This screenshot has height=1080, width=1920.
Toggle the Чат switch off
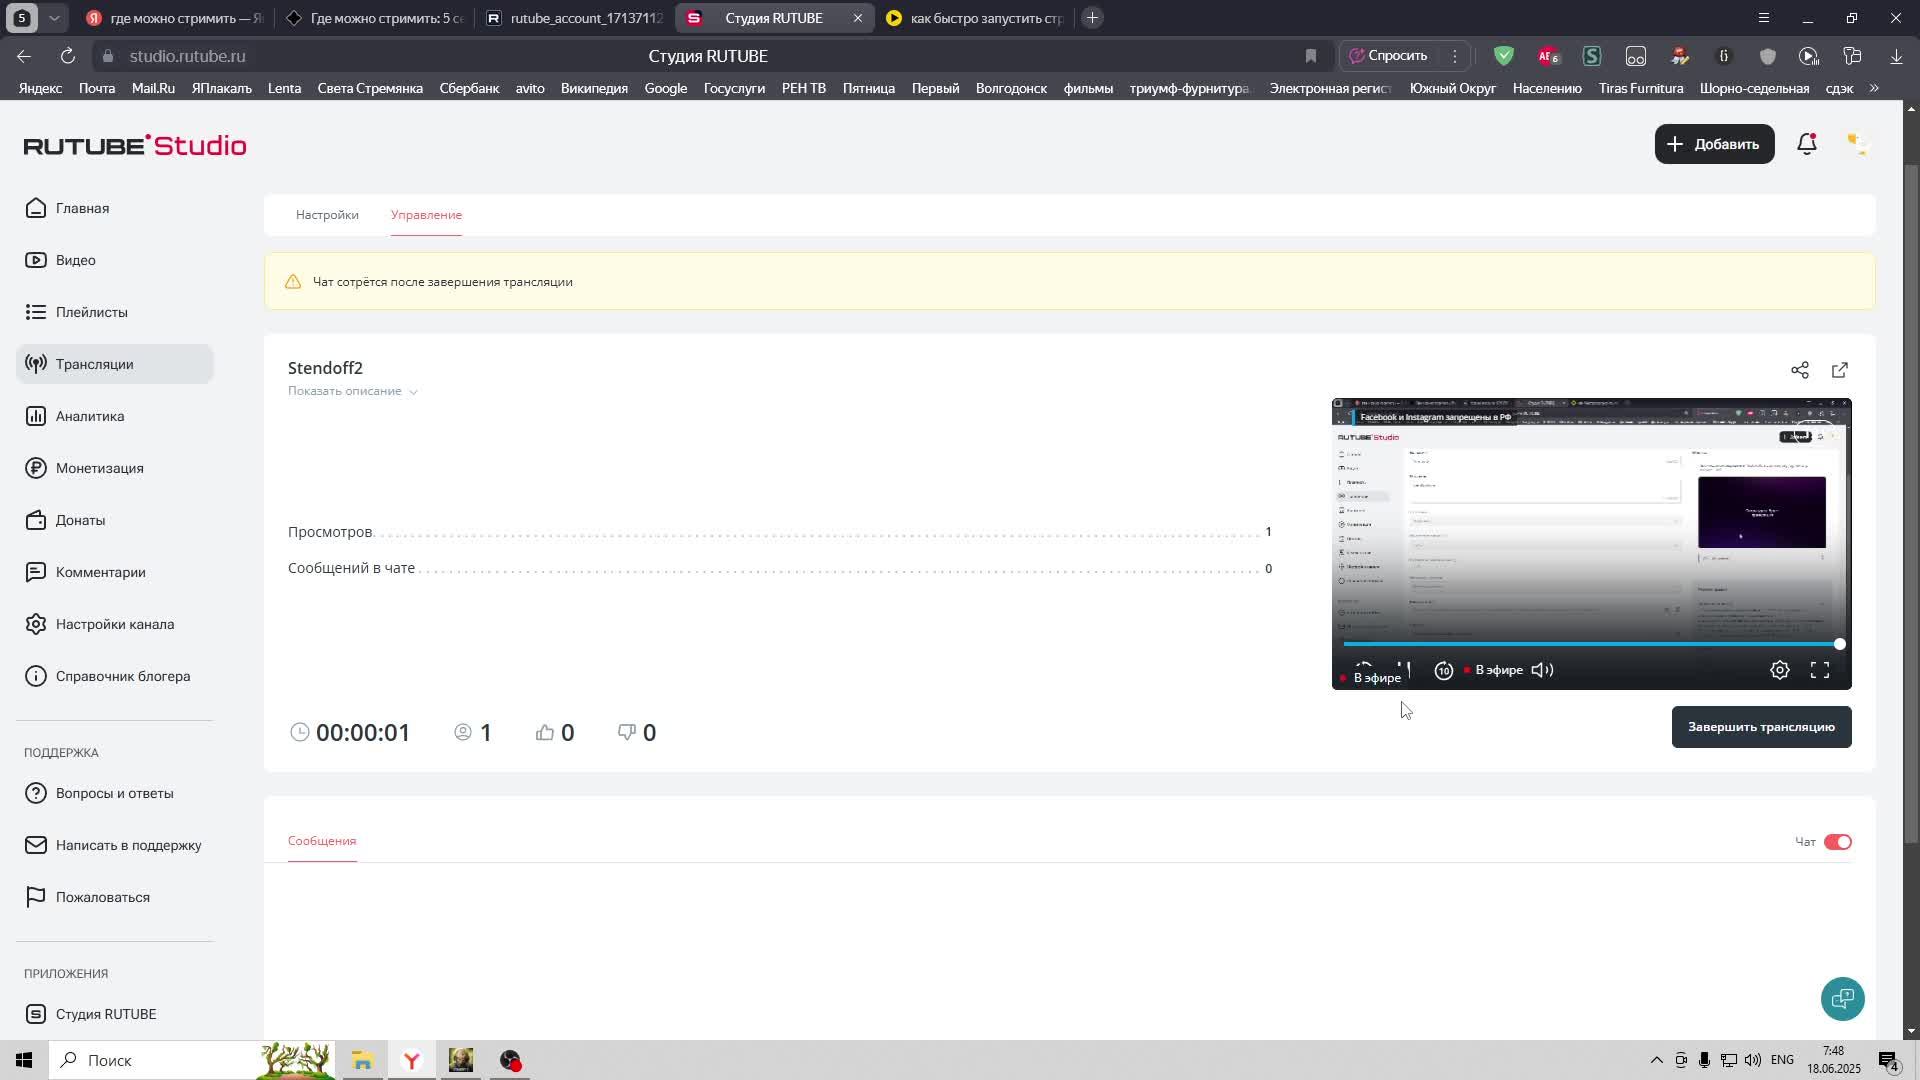[x=1837, y=842]
